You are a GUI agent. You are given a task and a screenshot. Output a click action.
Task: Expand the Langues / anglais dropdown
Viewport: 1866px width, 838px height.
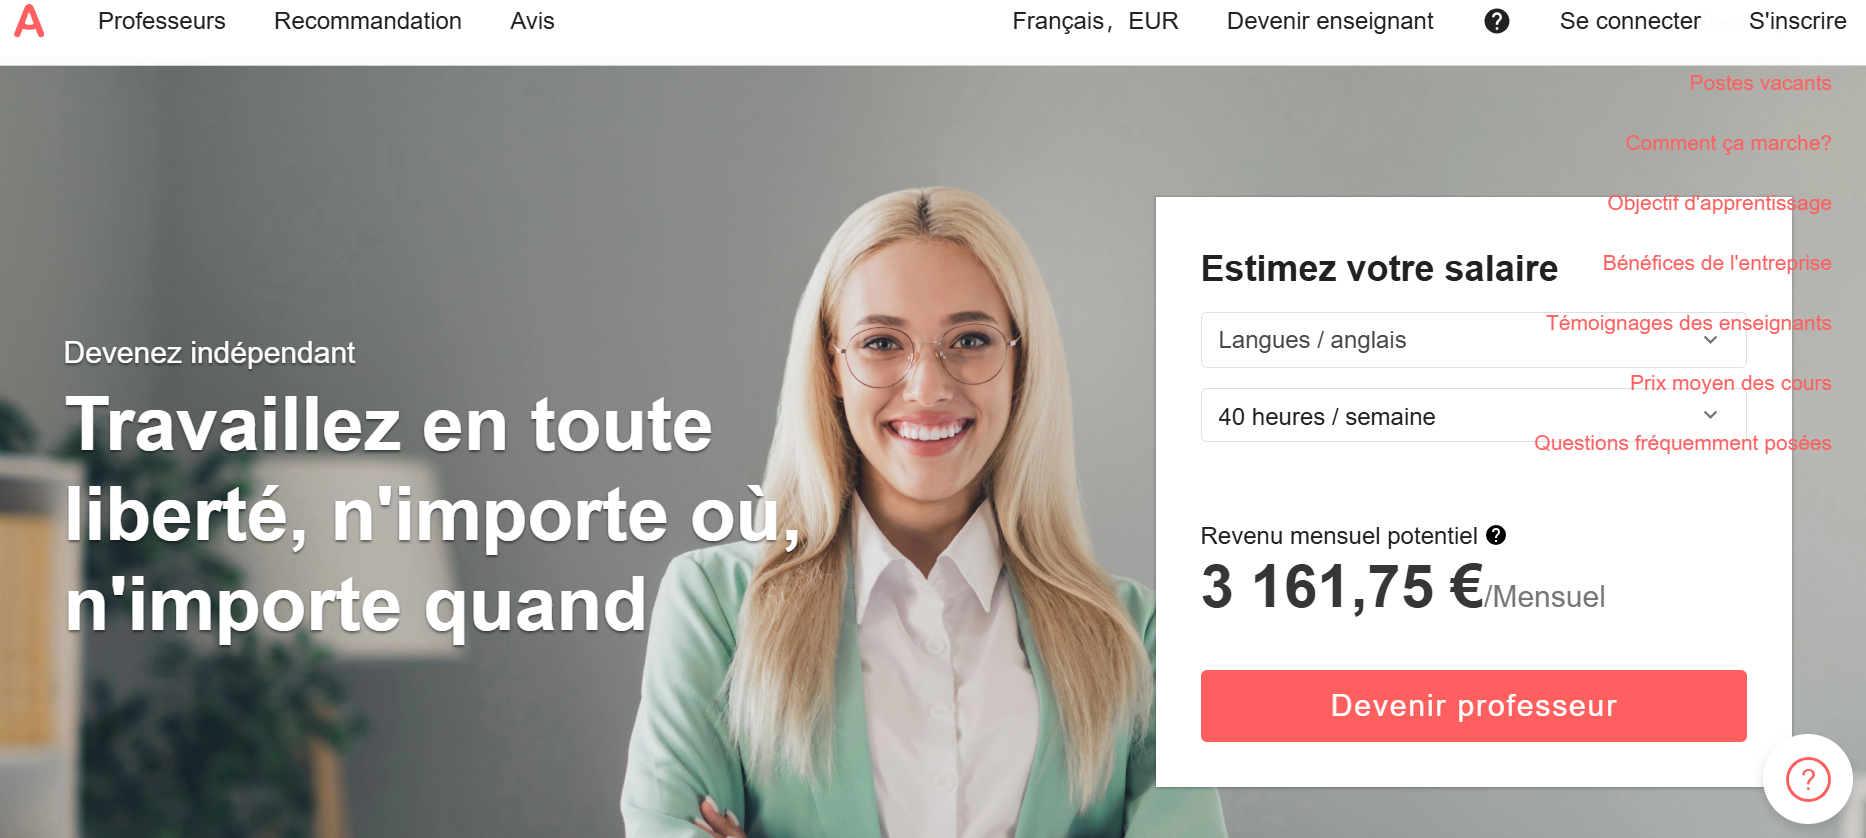[1473, 340]
